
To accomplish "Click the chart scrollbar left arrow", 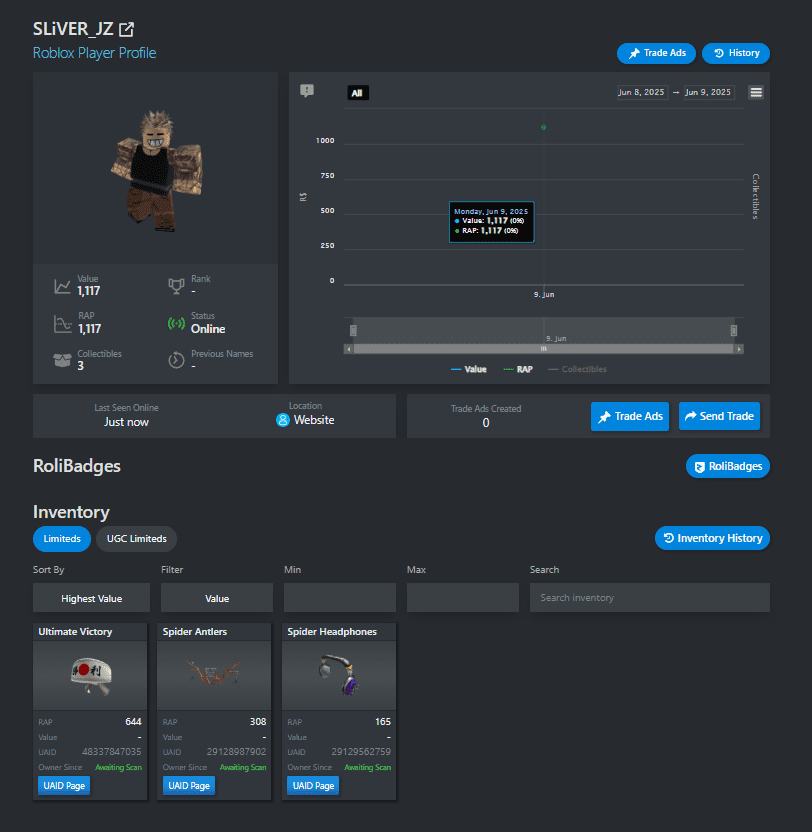I will pos(349,349).
